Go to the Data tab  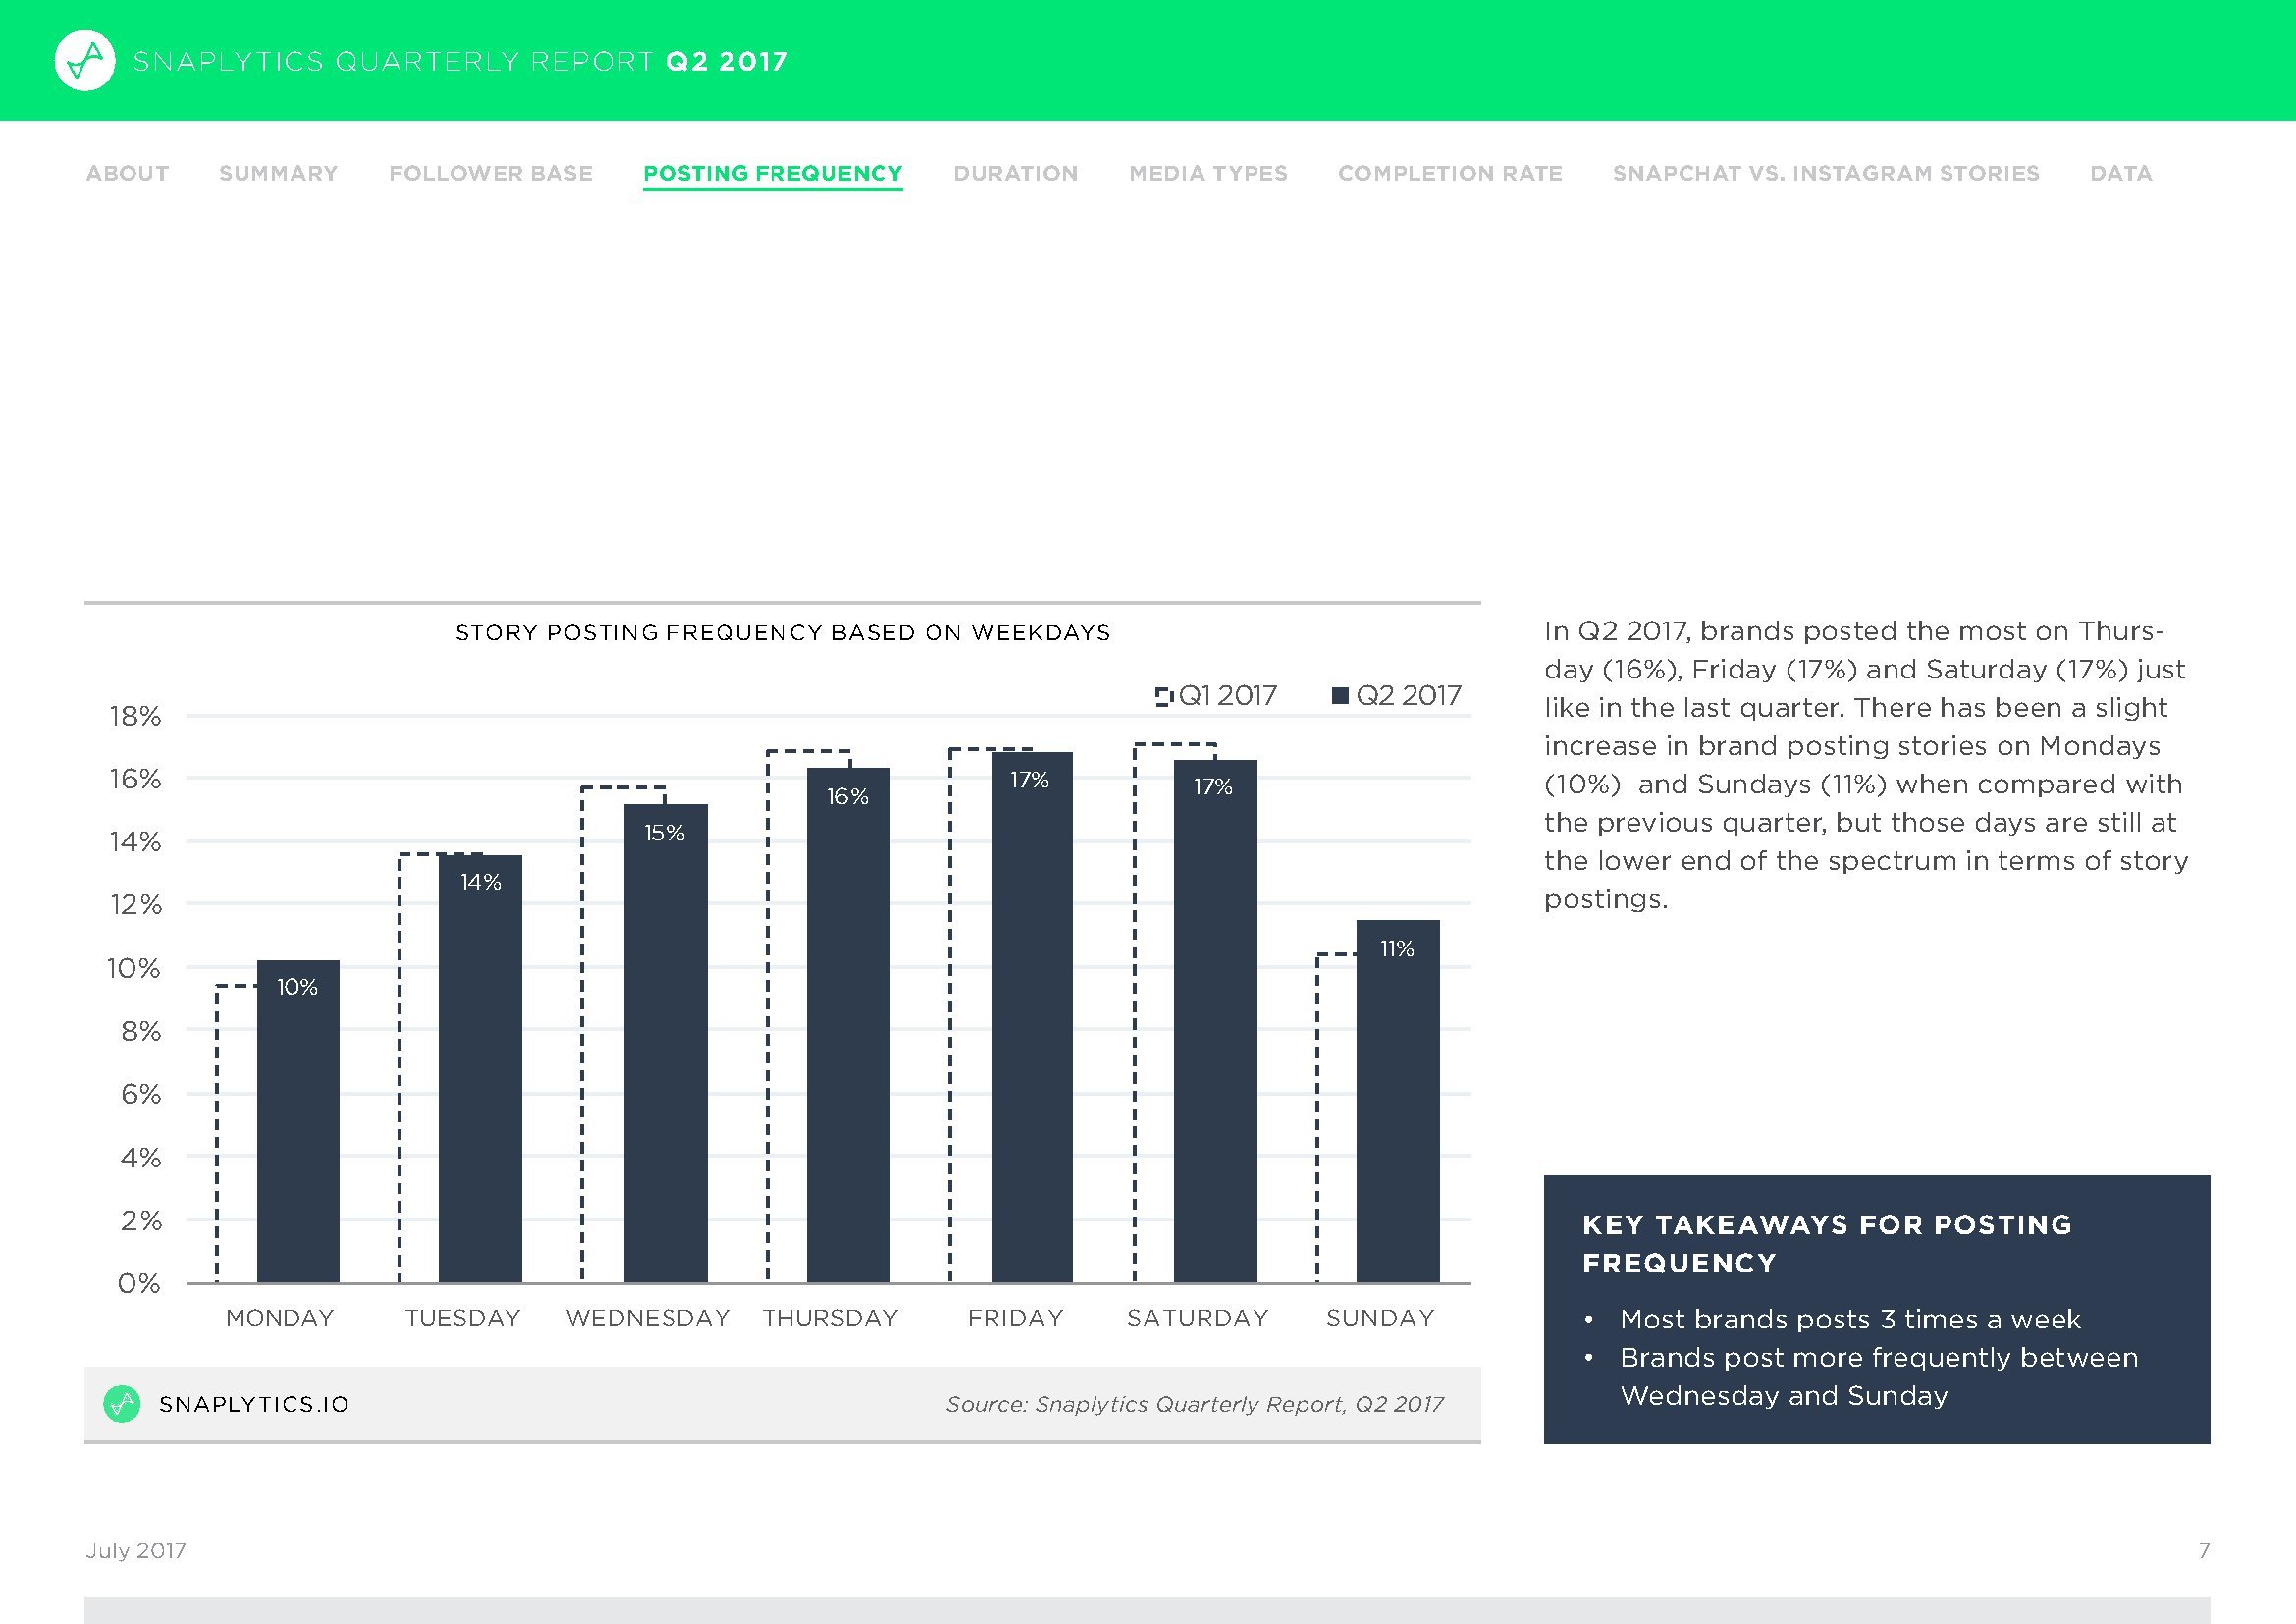[2120, 173]
